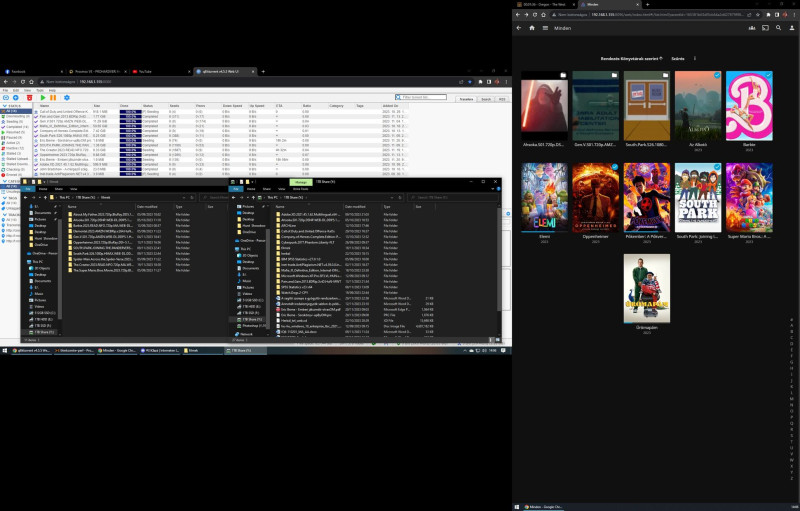Open the View ribbon tab in the Filmek Explorer window

(x=73, y=189)
